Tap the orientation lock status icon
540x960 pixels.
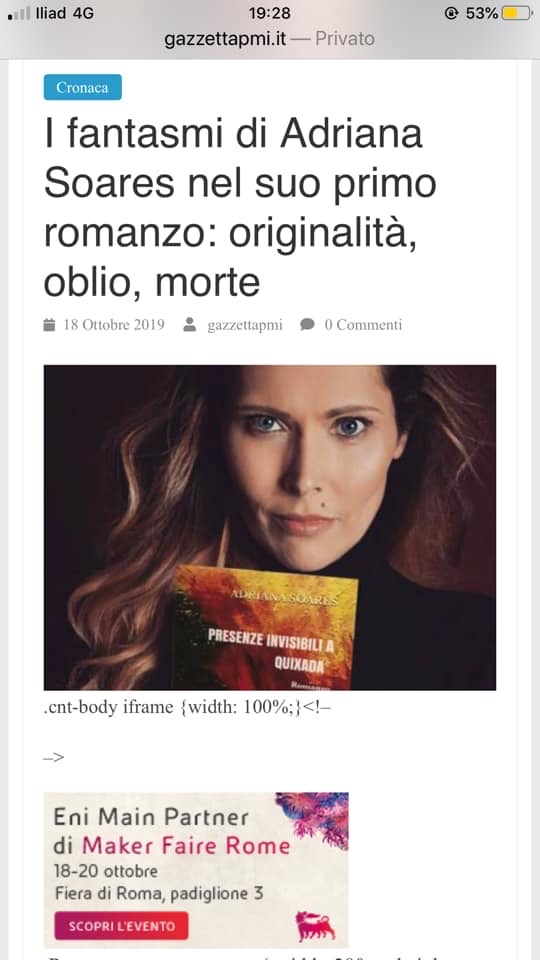tap(451, 13)
